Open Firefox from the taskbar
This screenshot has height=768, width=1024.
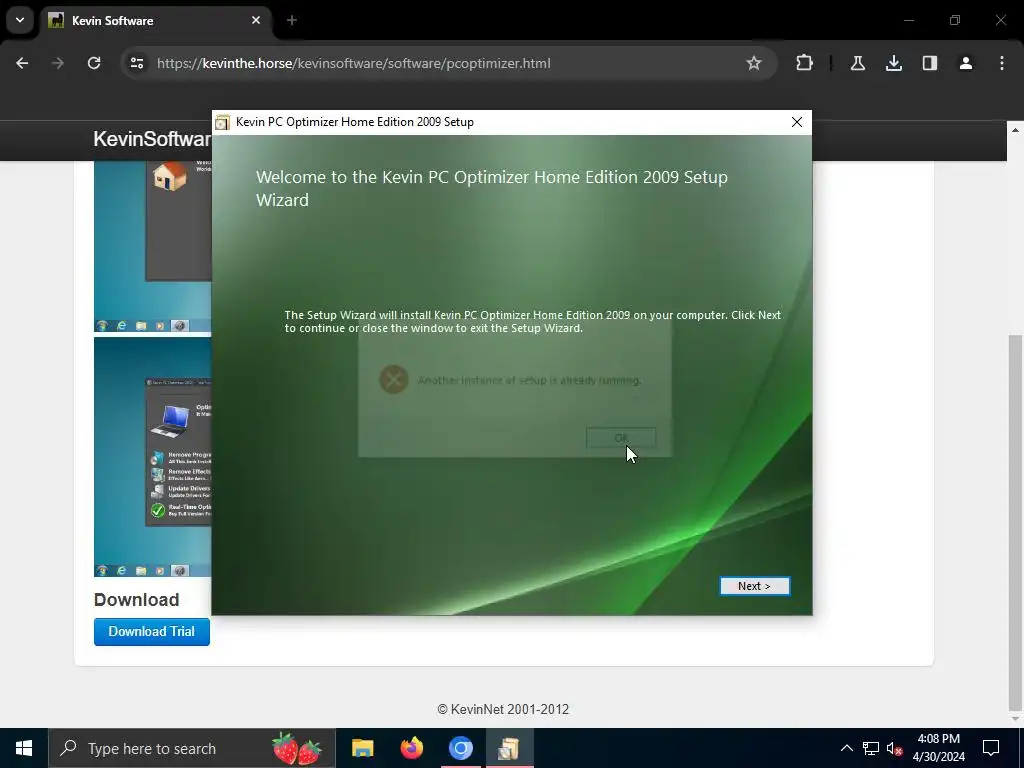[x=411, y=748]
